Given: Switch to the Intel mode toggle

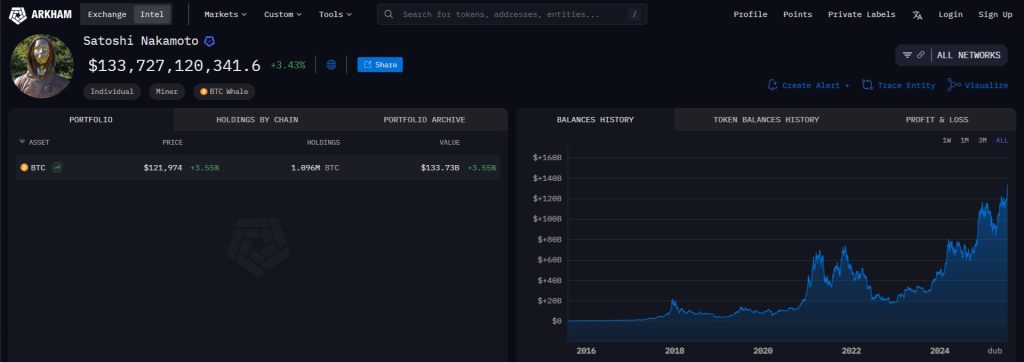Looking at the screenshot, I should point(153,14).
